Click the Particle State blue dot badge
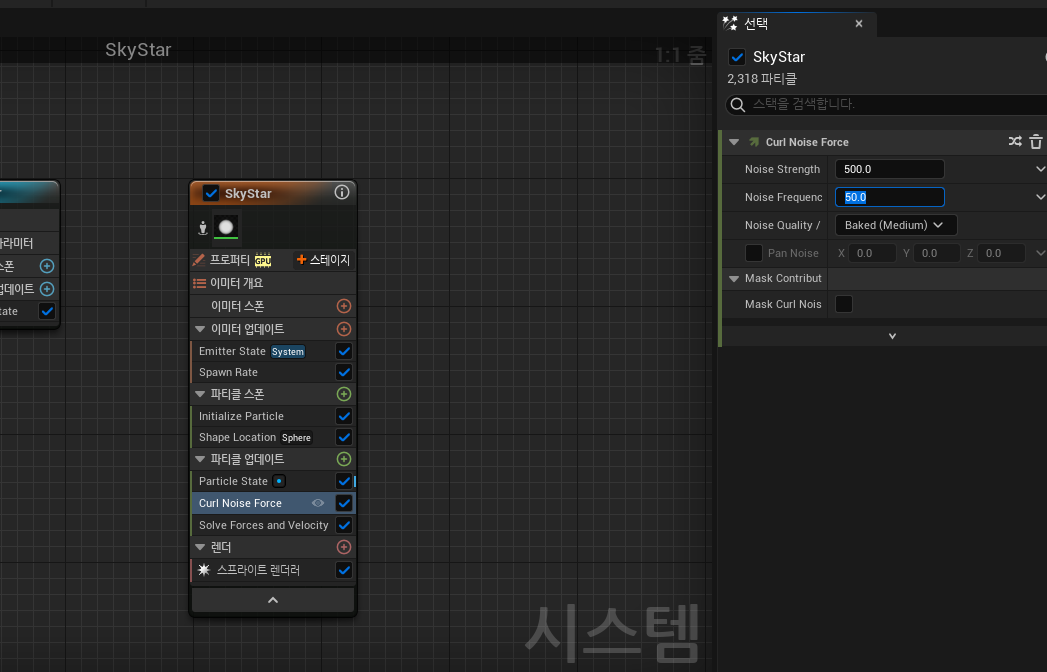 coord(279,481)
